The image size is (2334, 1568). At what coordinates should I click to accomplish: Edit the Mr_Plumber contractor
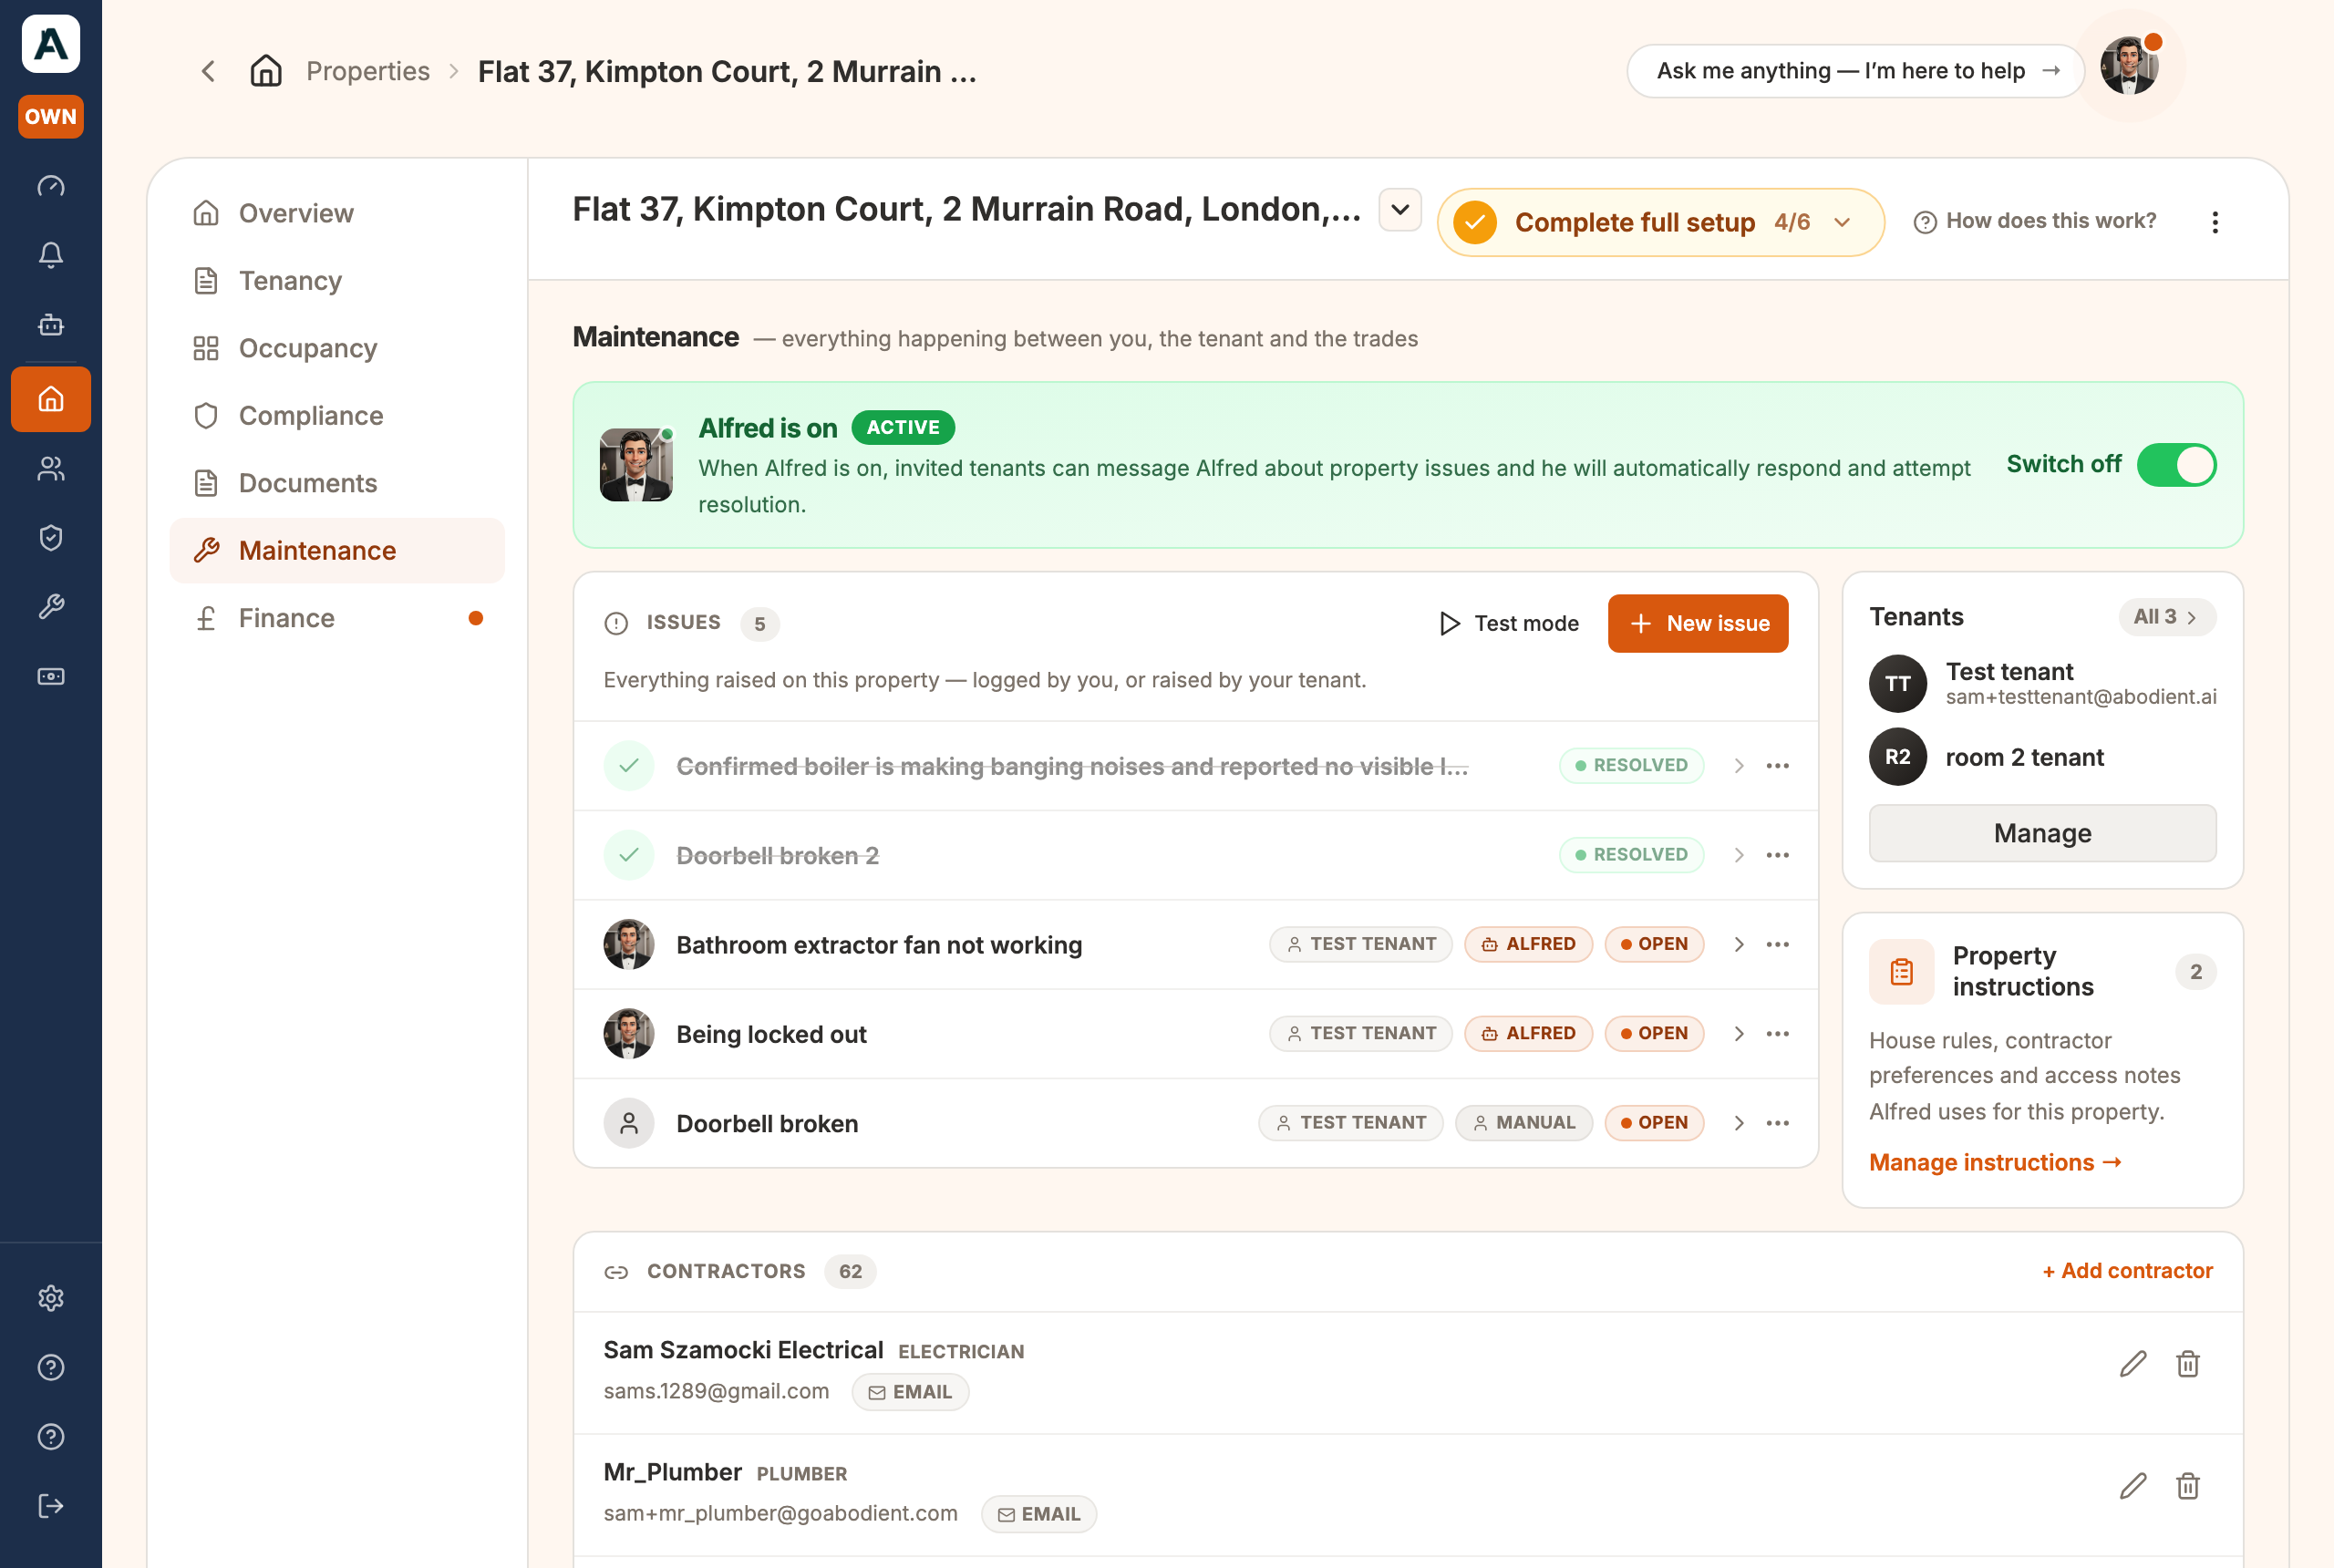tap(2132, 1486)
